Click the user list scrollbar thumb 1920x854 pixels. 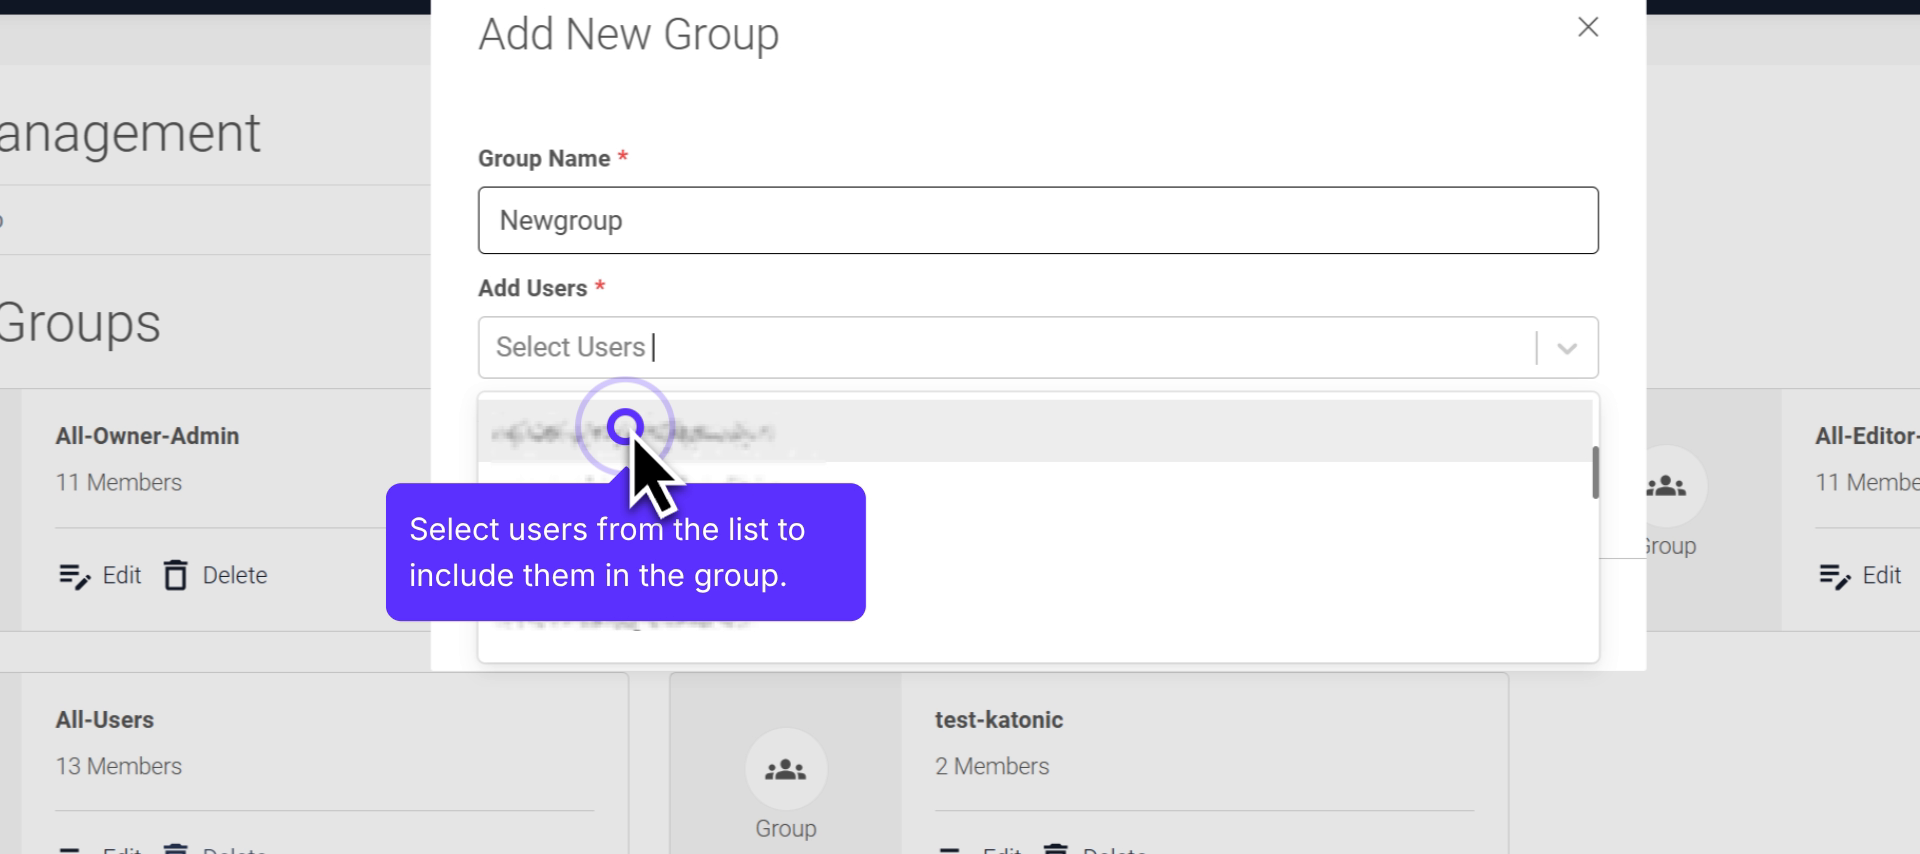pos(1595,472)
